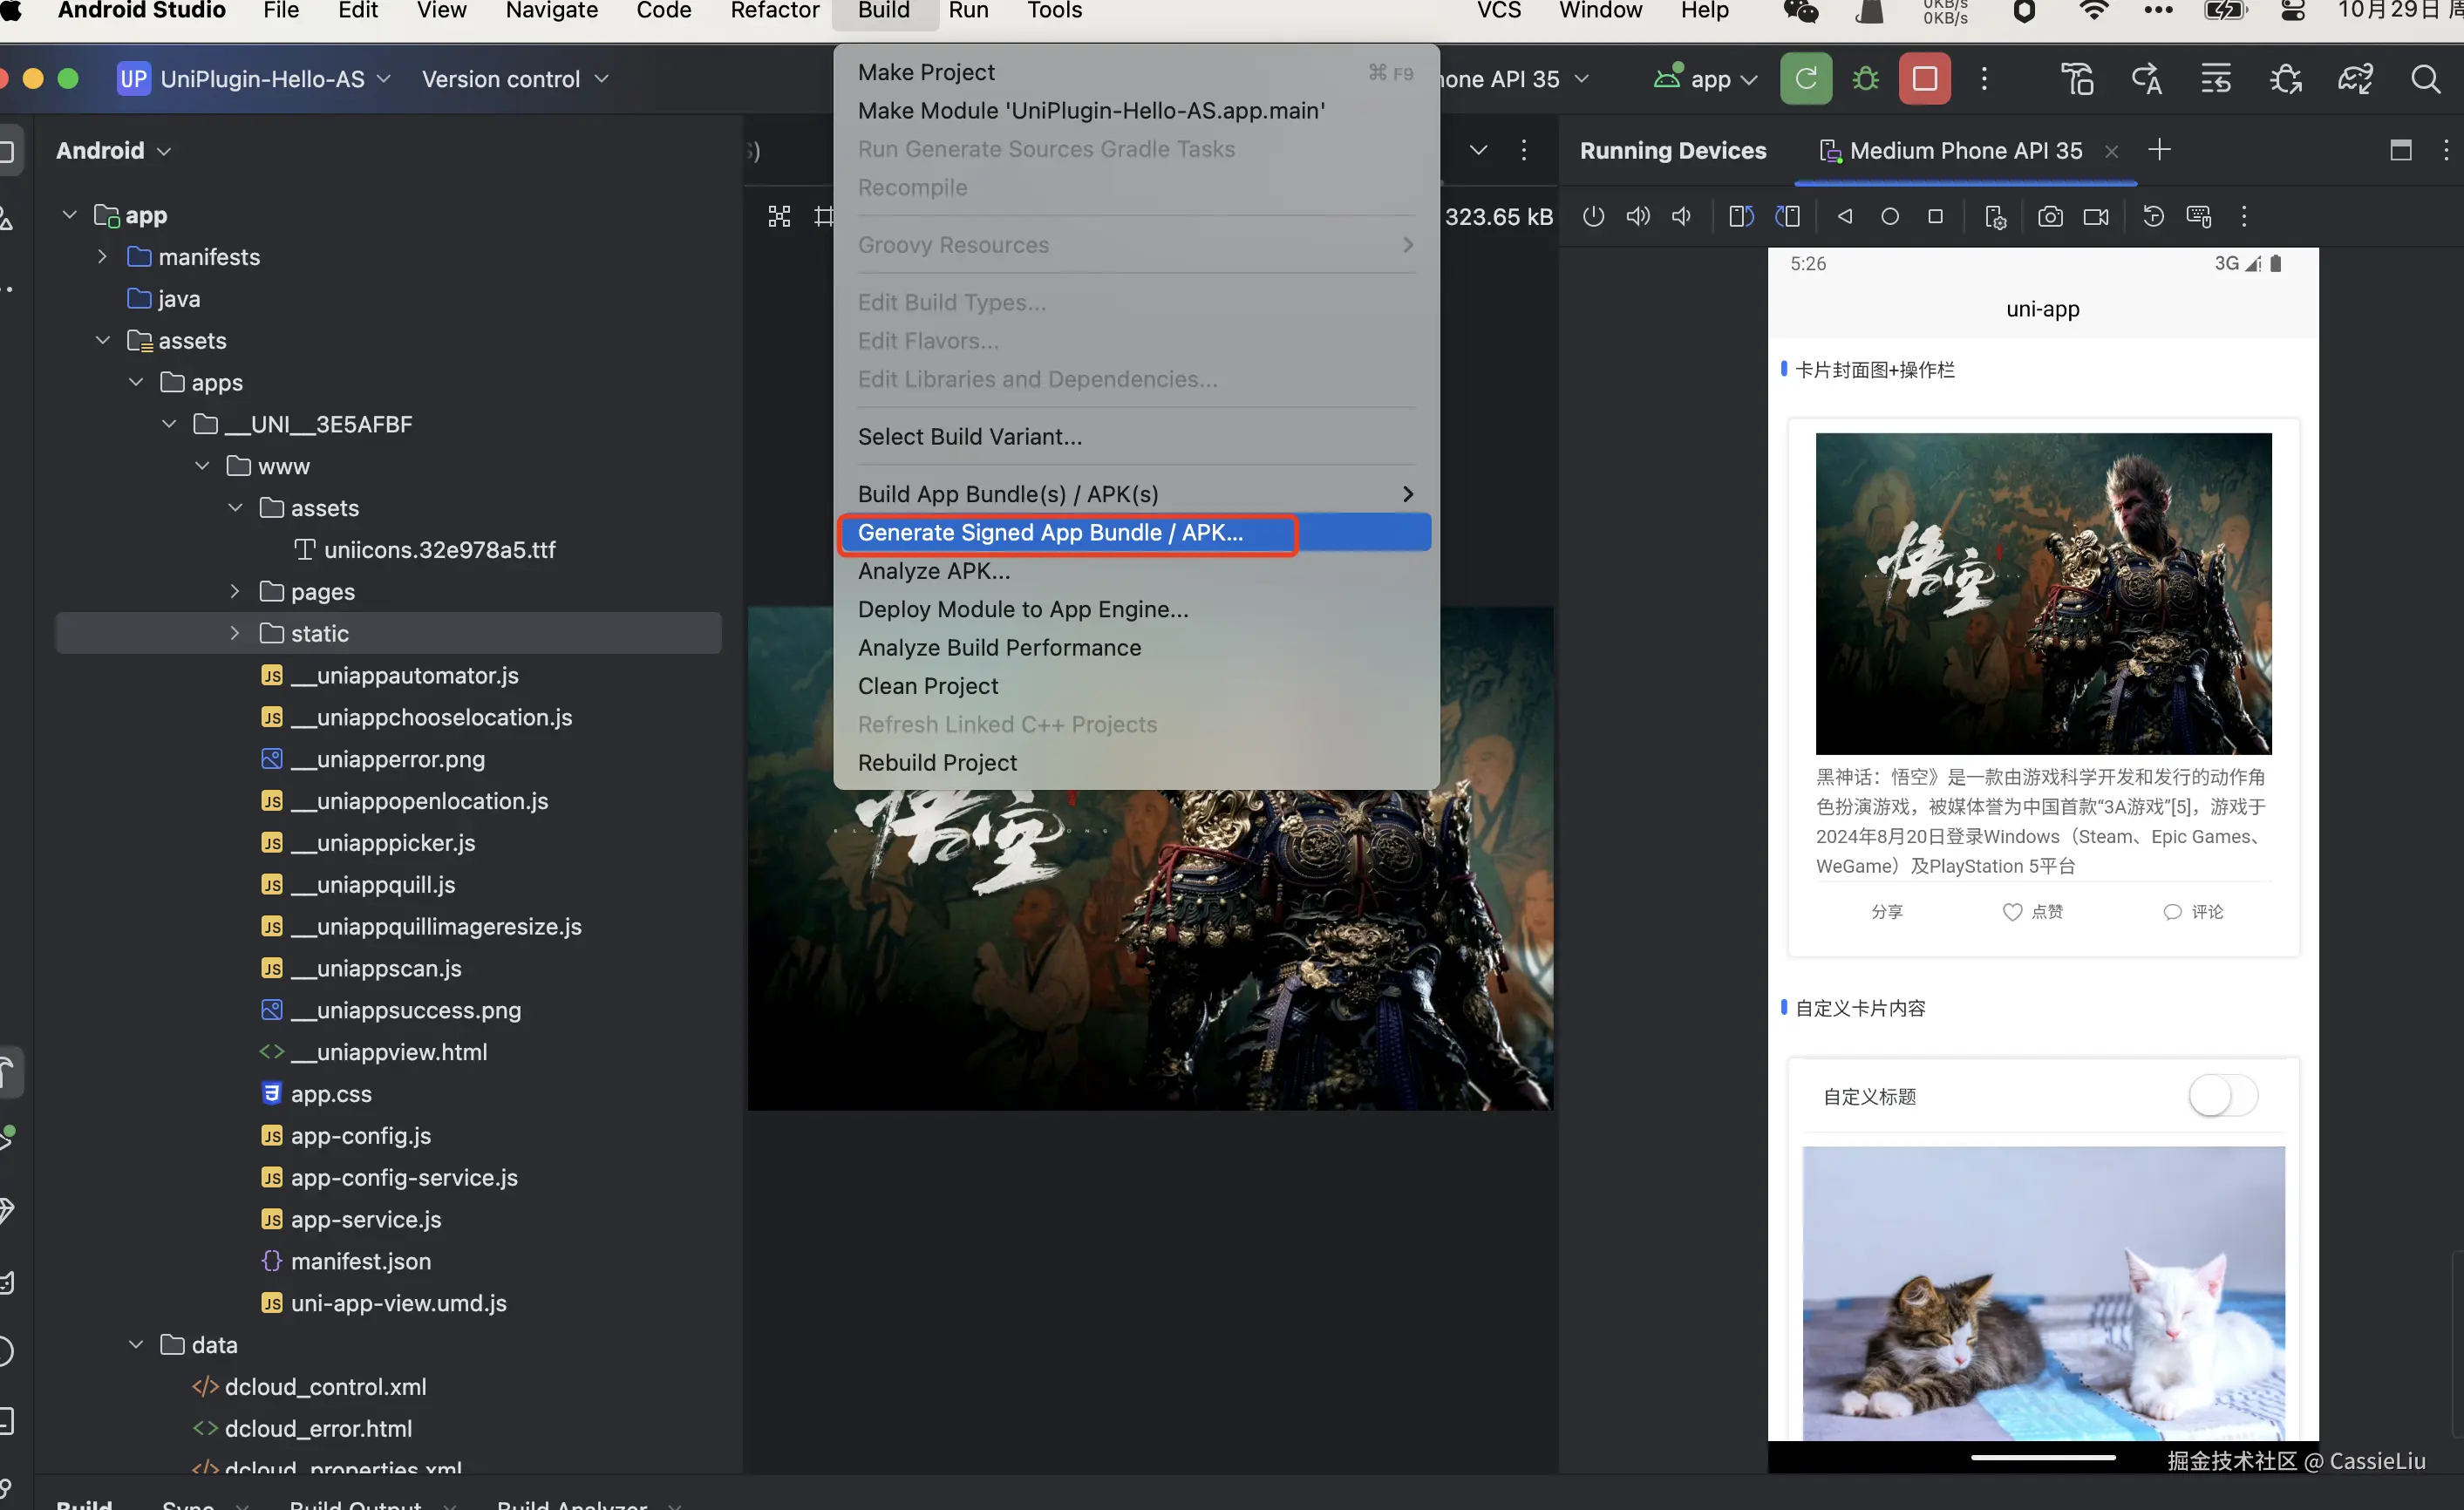Collapse the www folder in tree

pyautogui.click(x=203, y=466)
